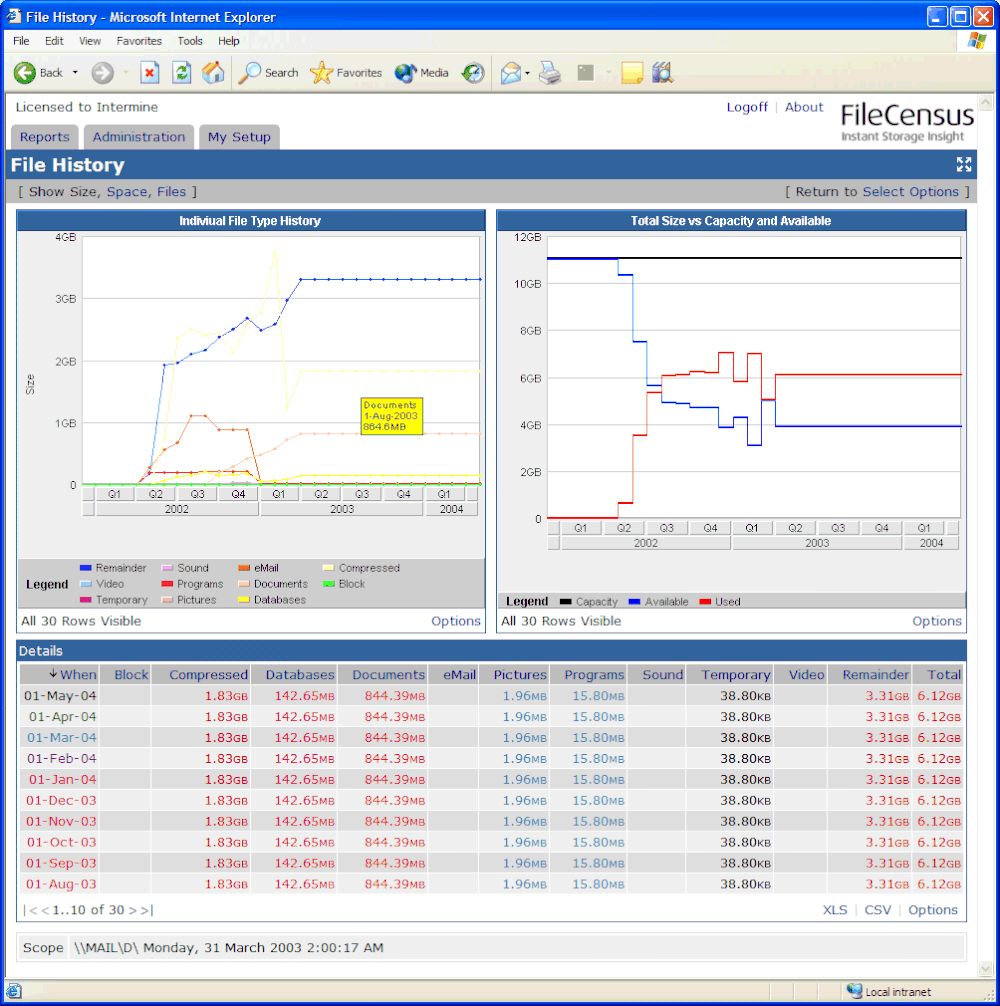Refresh the page with the Refresh icon
This screenshot has width=1000, height=1006.
pos(181,72)
